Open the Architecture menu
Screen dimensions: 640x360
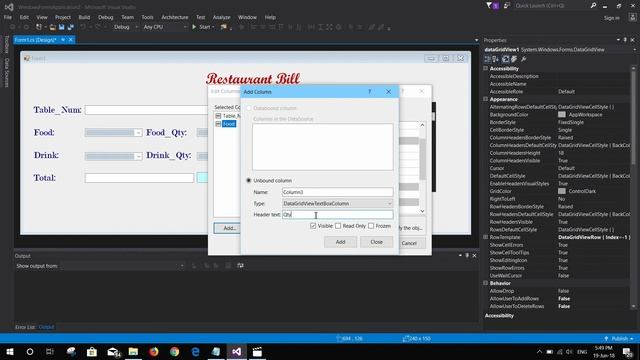tap(175, 17)
